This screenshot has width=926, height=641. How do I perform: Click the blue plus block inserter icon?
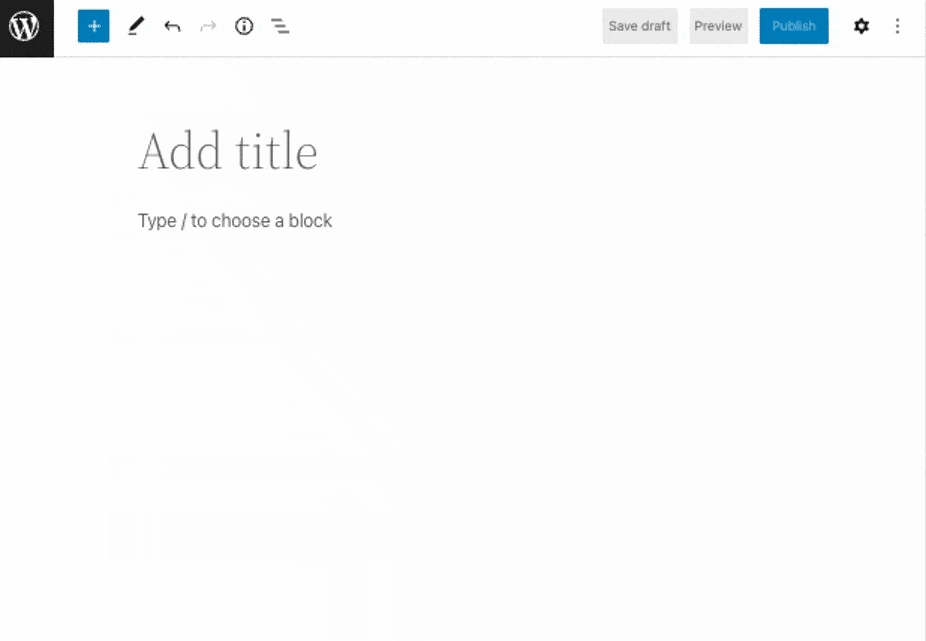pyautogui.click(x=93, y=27)
